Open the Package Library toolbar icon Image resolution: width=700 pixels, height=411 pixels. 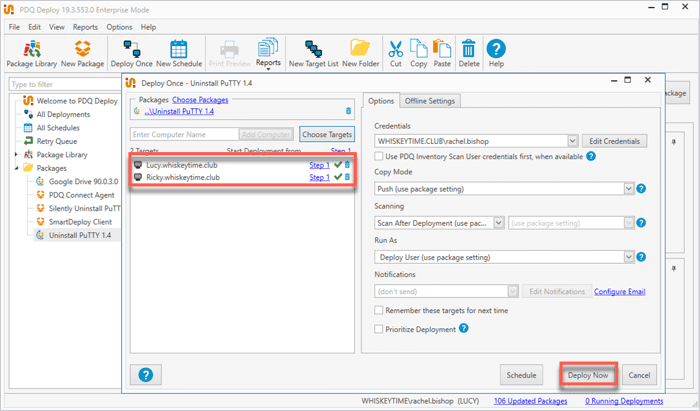pyautogui.click(x=32, y=54)
